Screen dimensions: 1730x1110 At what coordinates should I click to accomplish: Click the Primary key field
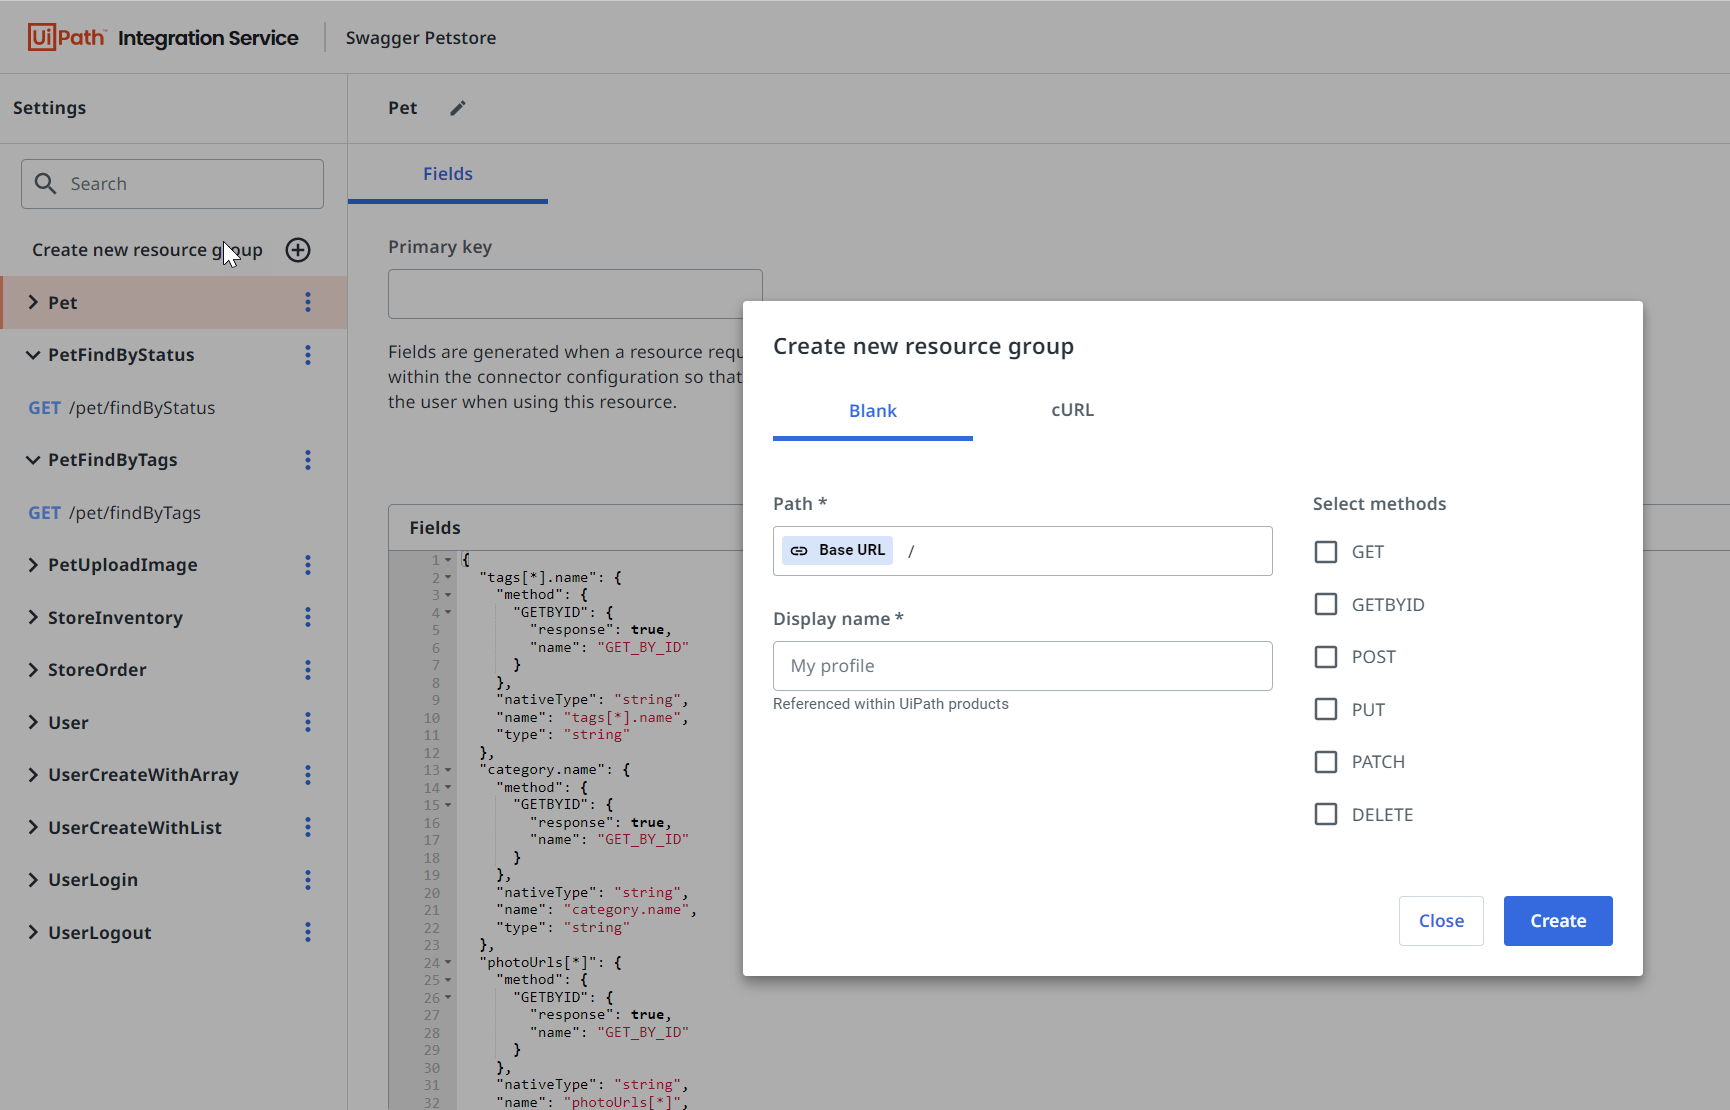coord(575,294)
